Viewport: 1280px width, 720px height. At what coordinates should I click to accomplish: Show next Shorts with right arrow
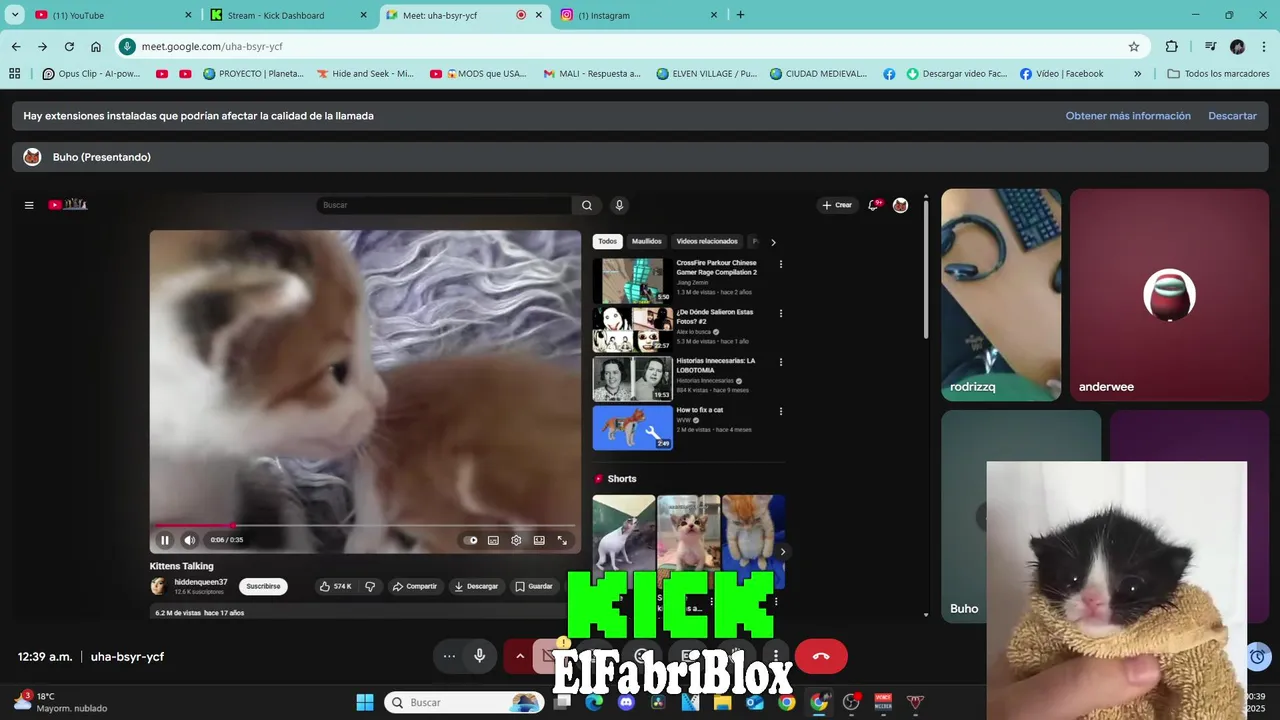pos(783,552)
